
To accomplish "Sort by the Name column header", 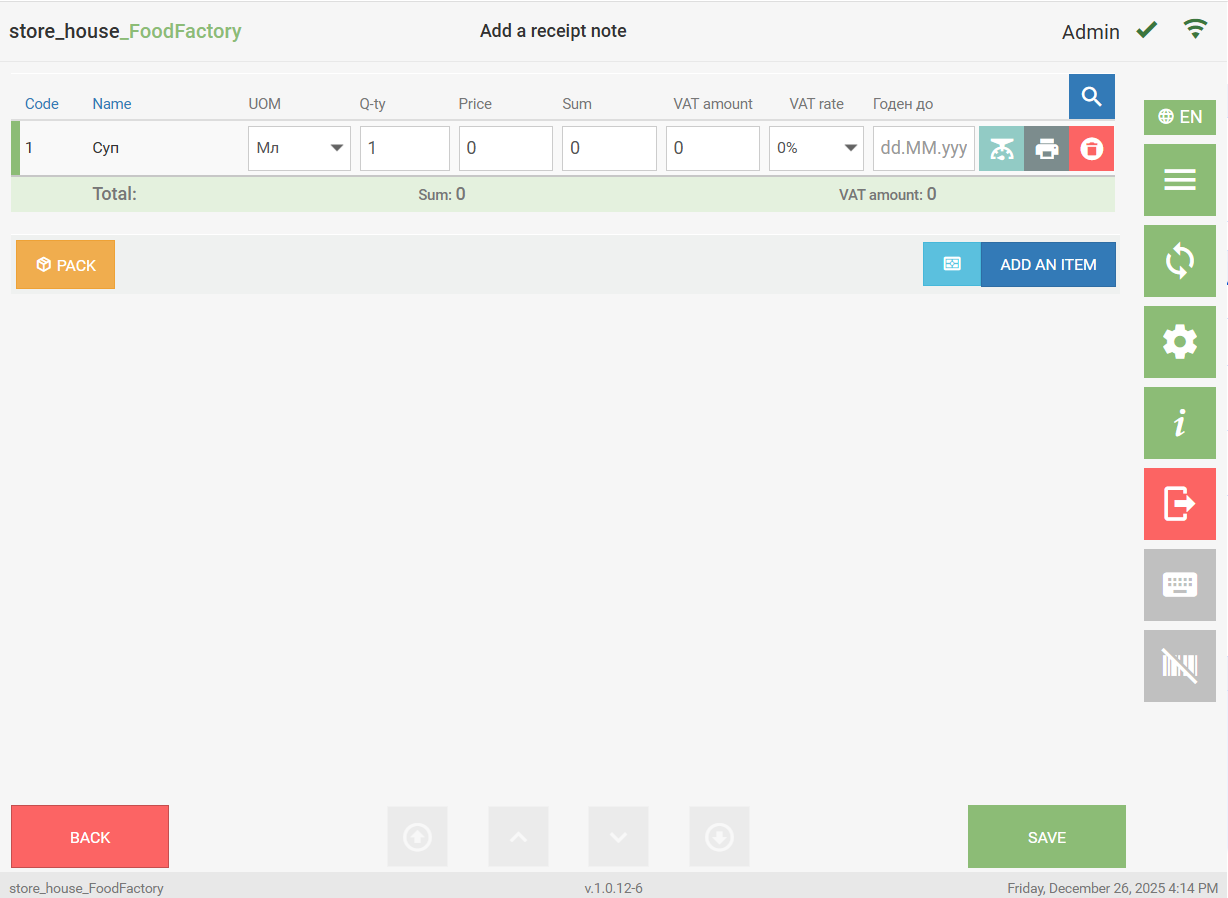I will coord(112,104).
